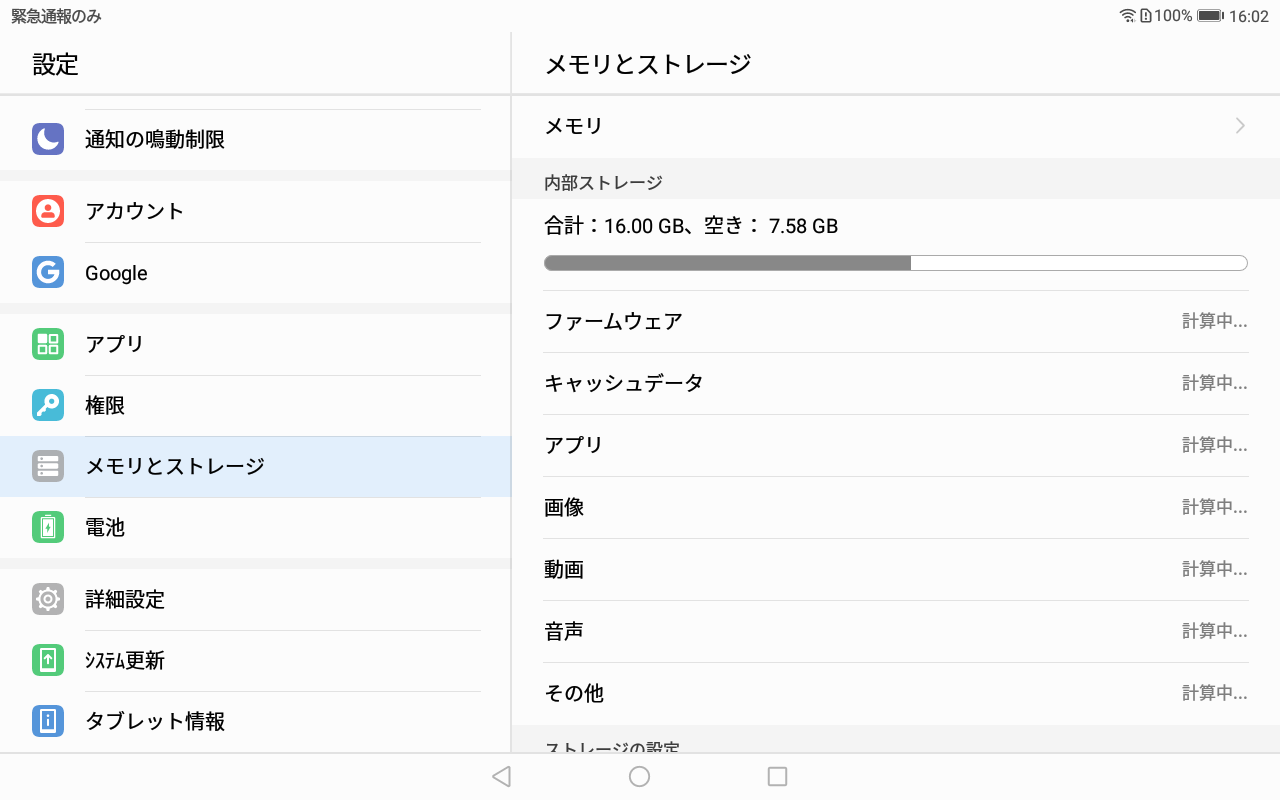This screenshot has height=800, width=1280.
Task: Click the アプリ grid icon
Action: [x=47, y=344]
